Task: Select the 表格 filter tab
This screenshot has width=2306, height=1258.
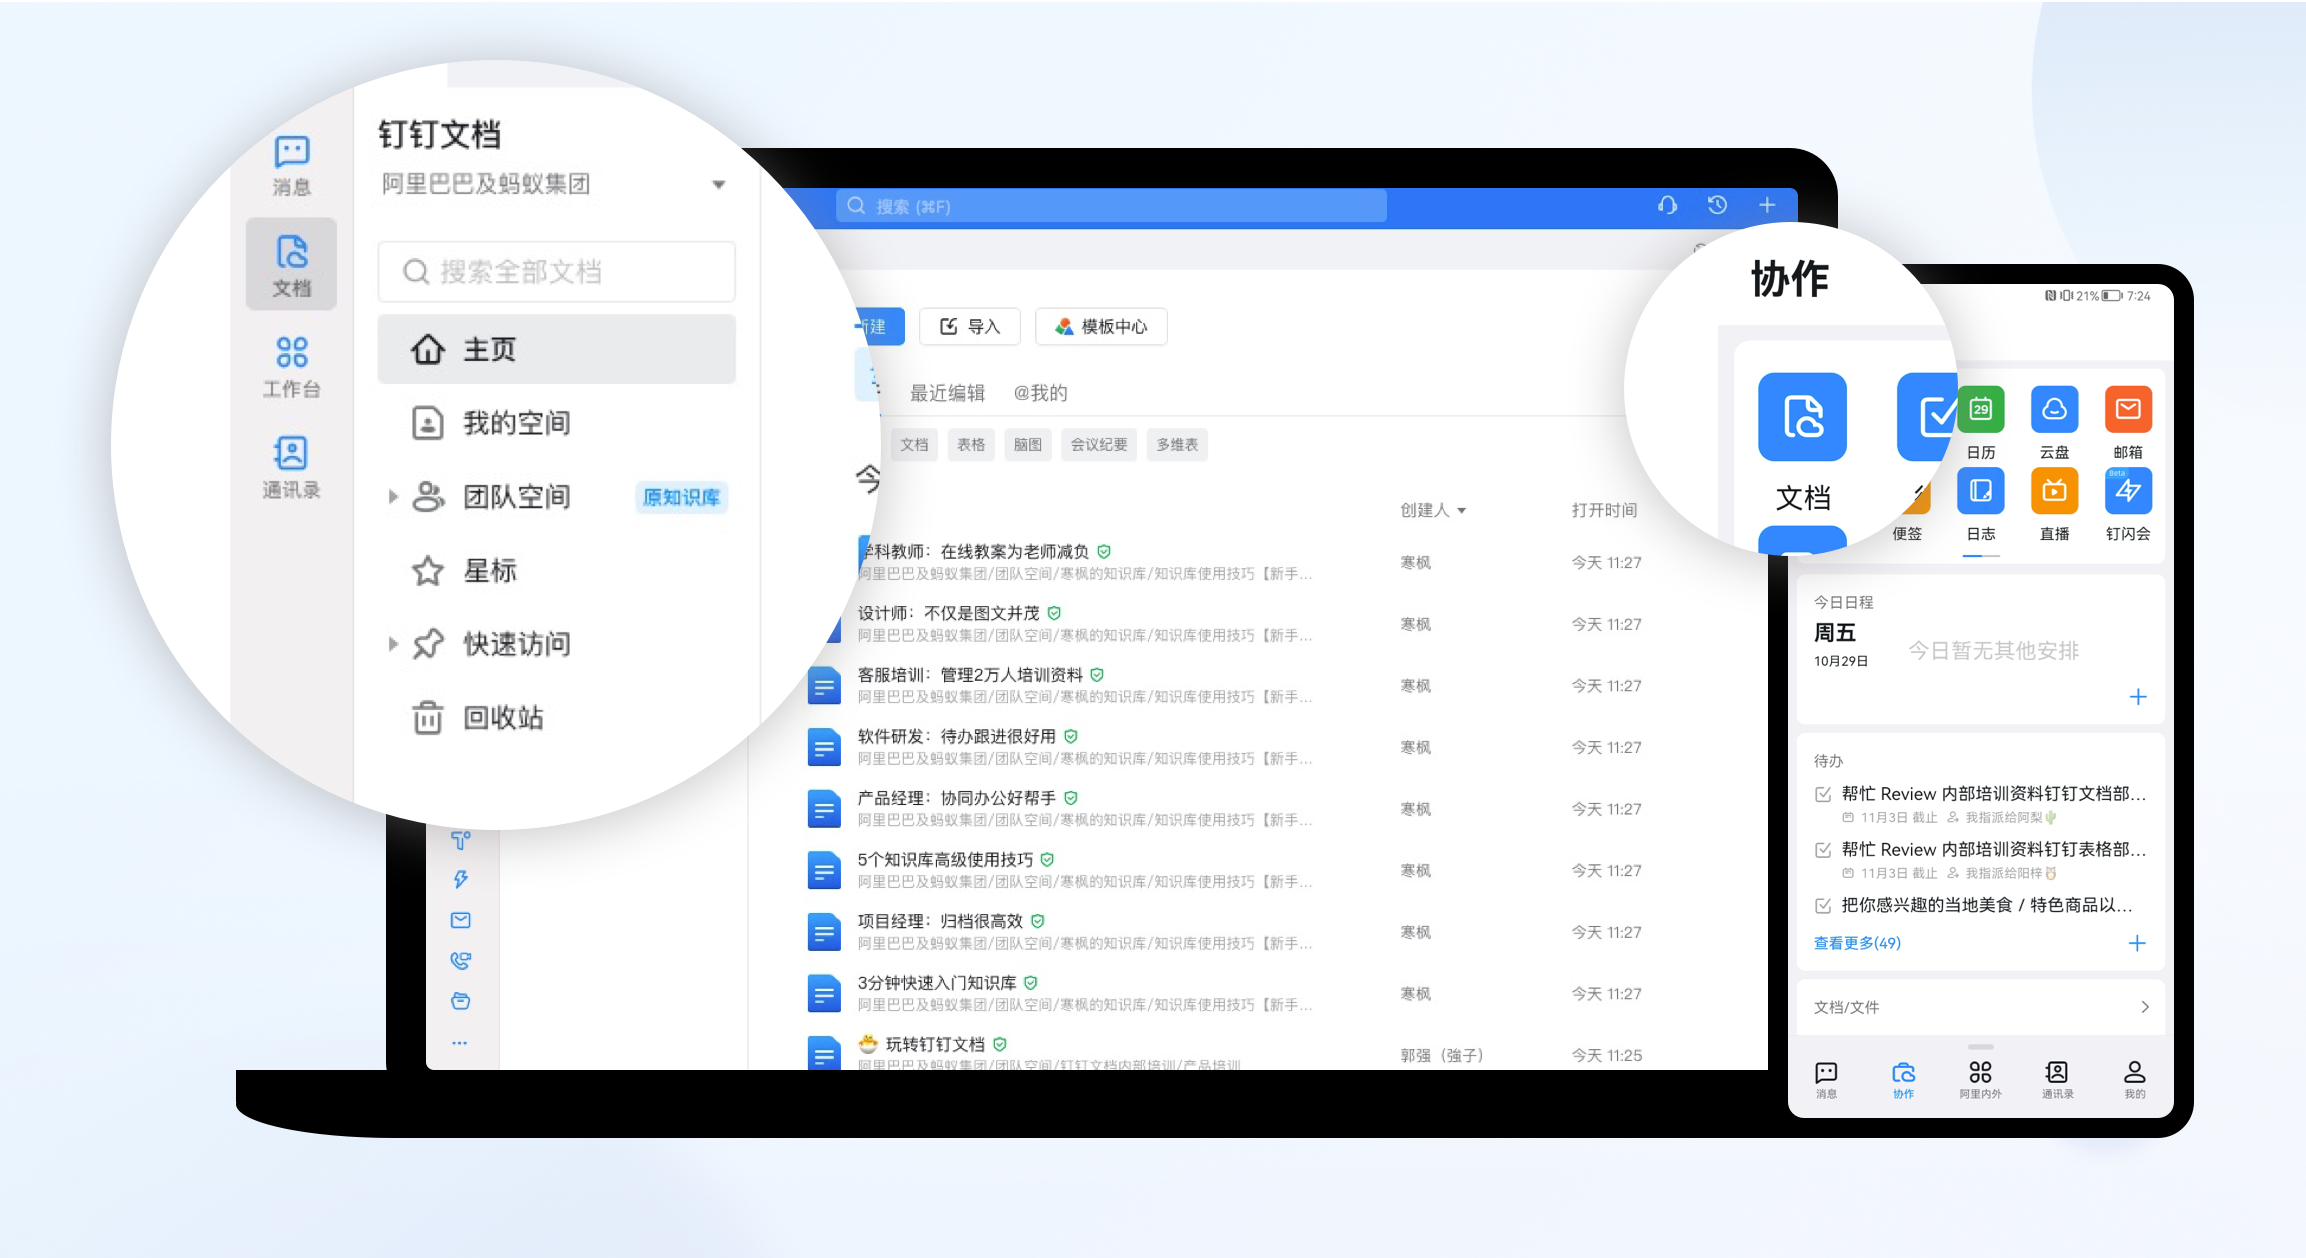Action: pyautogui.click(x=970, y=444)
